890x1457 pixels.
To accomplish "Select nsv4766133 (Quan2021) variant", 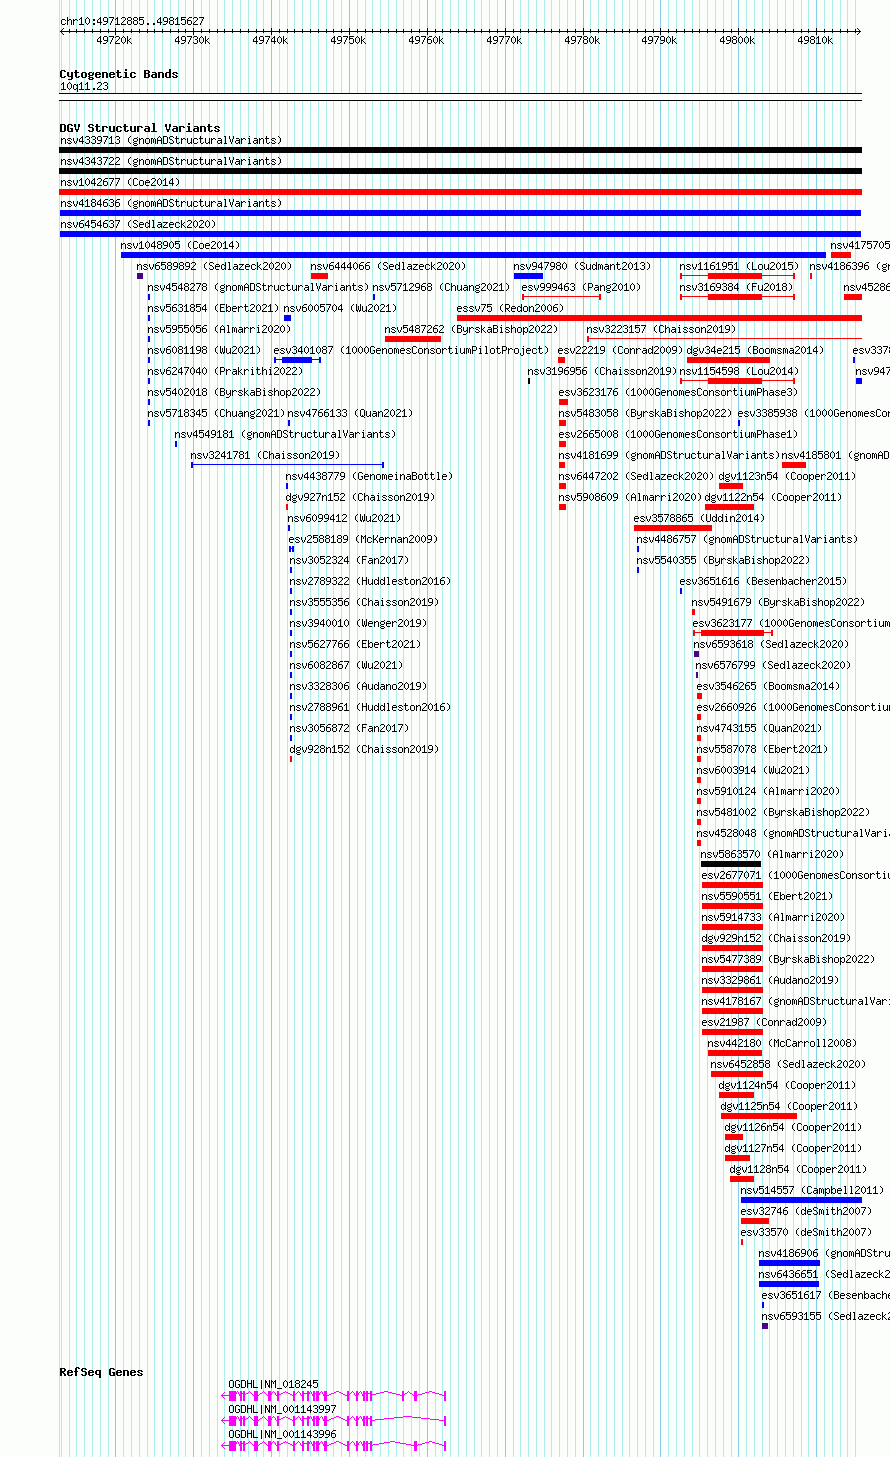I will (x=350, y=413).
